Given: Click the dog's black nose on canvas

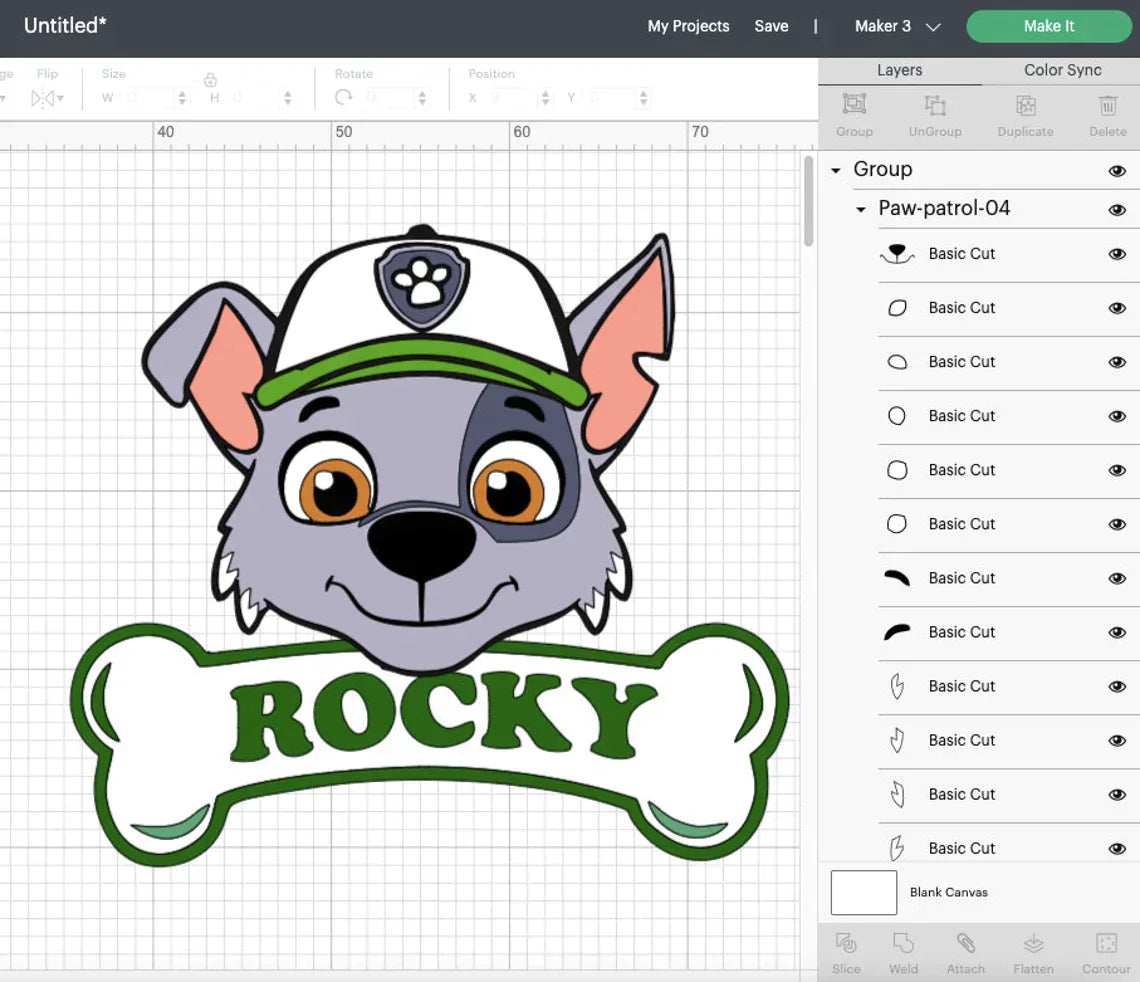Looking at the screenshot, I should point(421,544).
